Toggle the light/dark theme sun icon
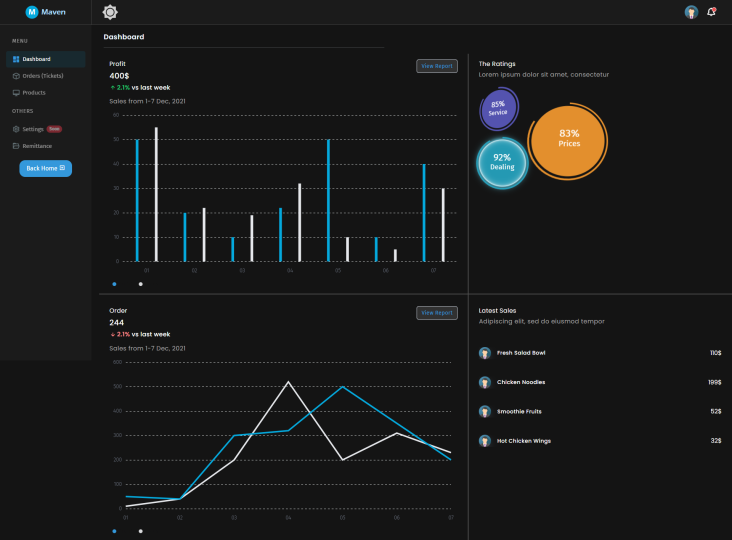 (x=110, y=12)
